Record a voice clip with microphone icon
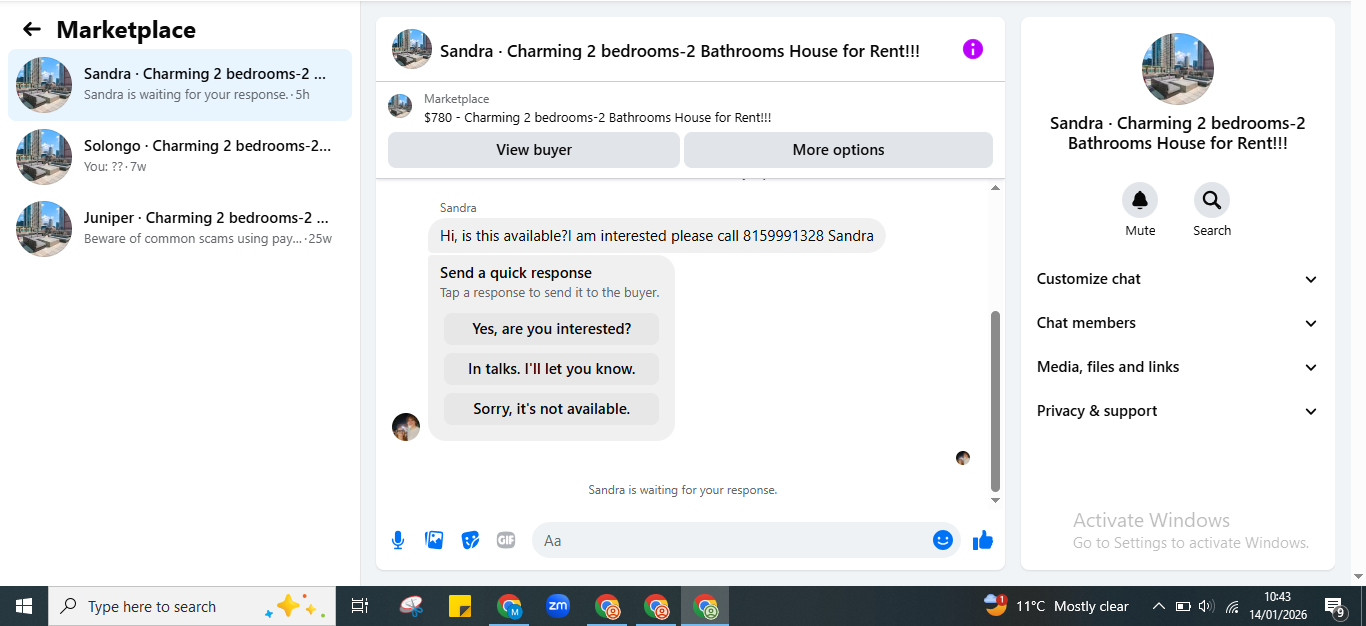Image resolution: width=1366 pixels, height=626 pixels. tap(398, 540)
